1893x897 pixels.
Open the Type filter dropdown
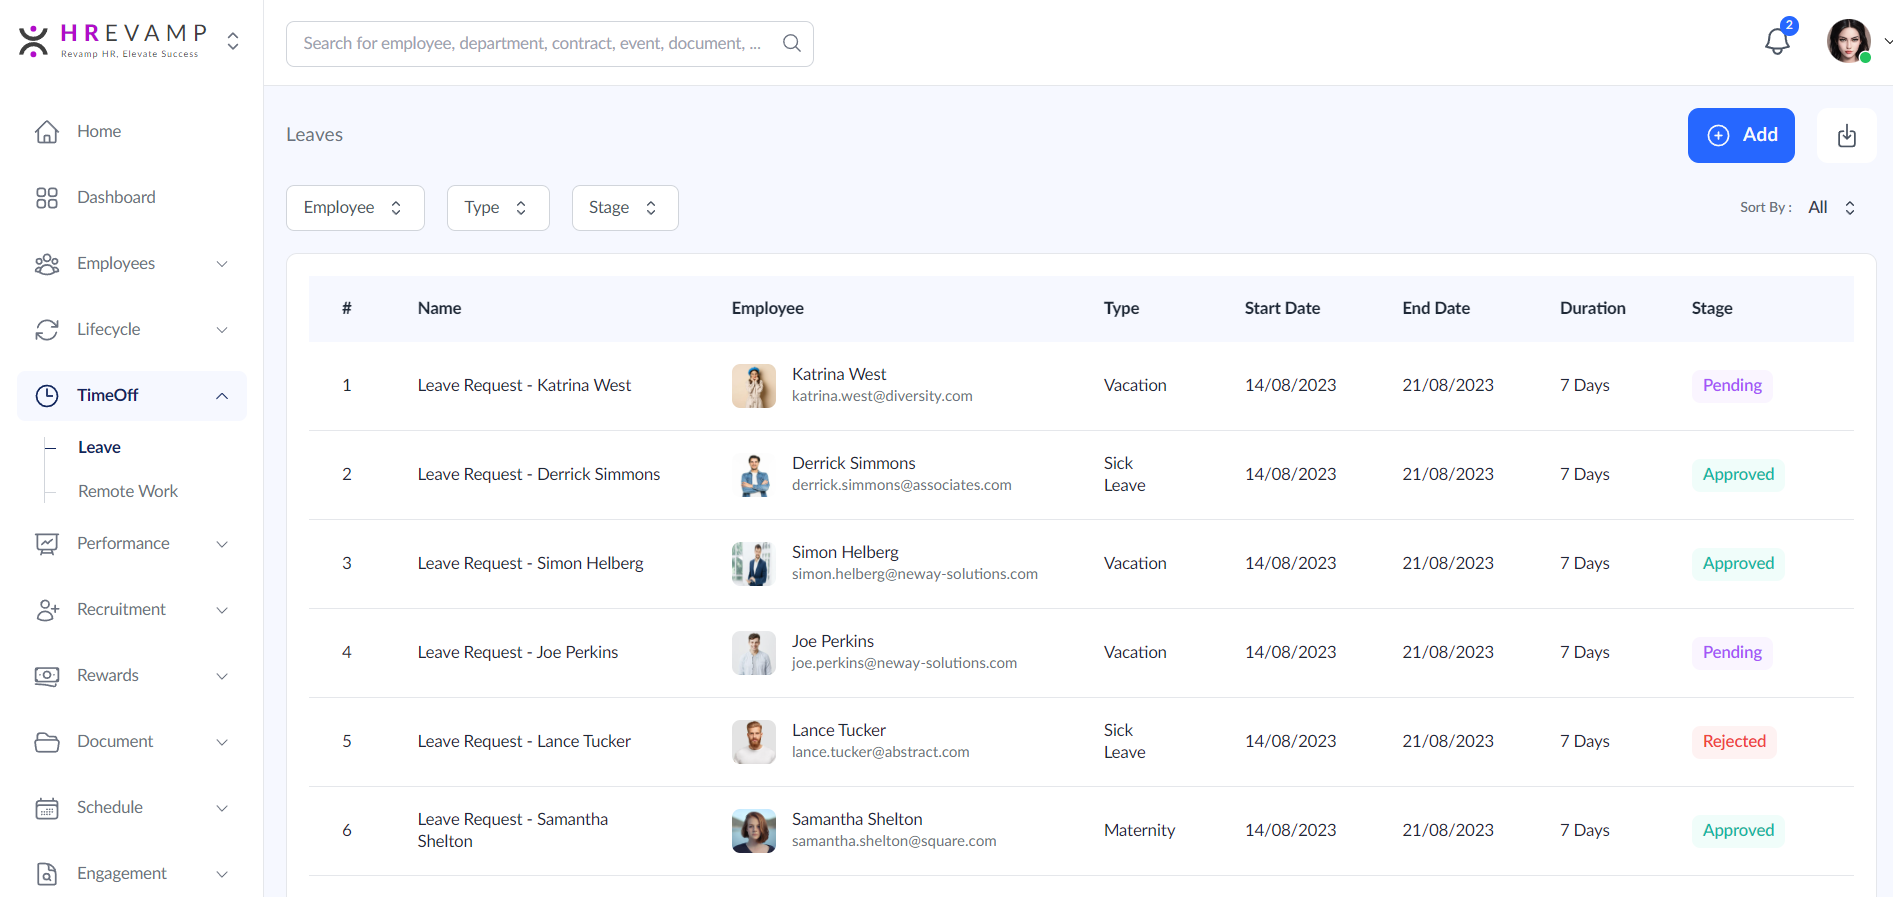(x=497, y=208)
